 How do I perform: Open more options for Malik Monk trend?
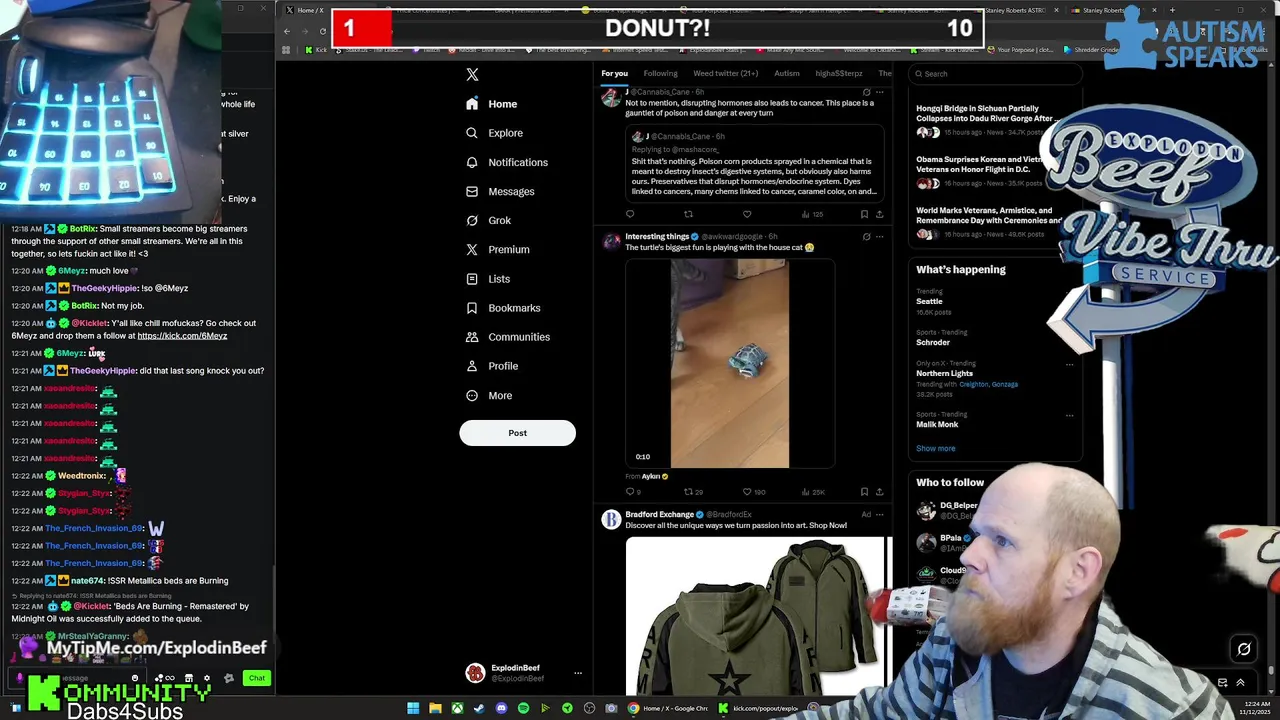1069,415
